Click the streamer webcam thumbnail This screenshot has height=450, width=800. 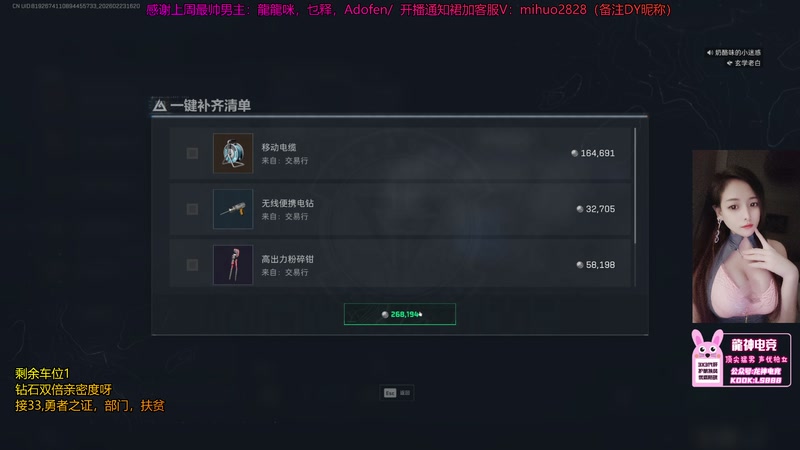(743, 236)
